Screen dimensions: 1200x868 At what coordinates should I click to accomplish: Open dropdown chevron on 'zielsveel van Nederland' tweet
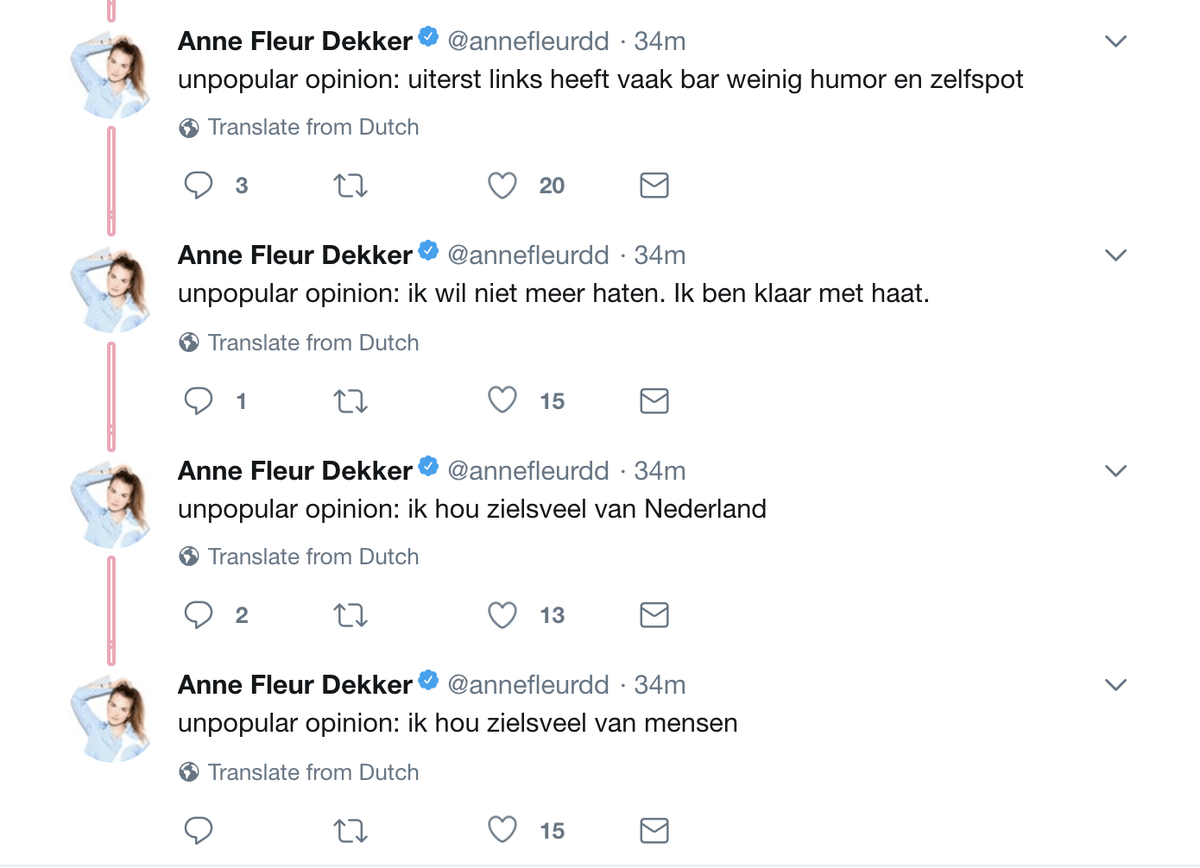1115,470
